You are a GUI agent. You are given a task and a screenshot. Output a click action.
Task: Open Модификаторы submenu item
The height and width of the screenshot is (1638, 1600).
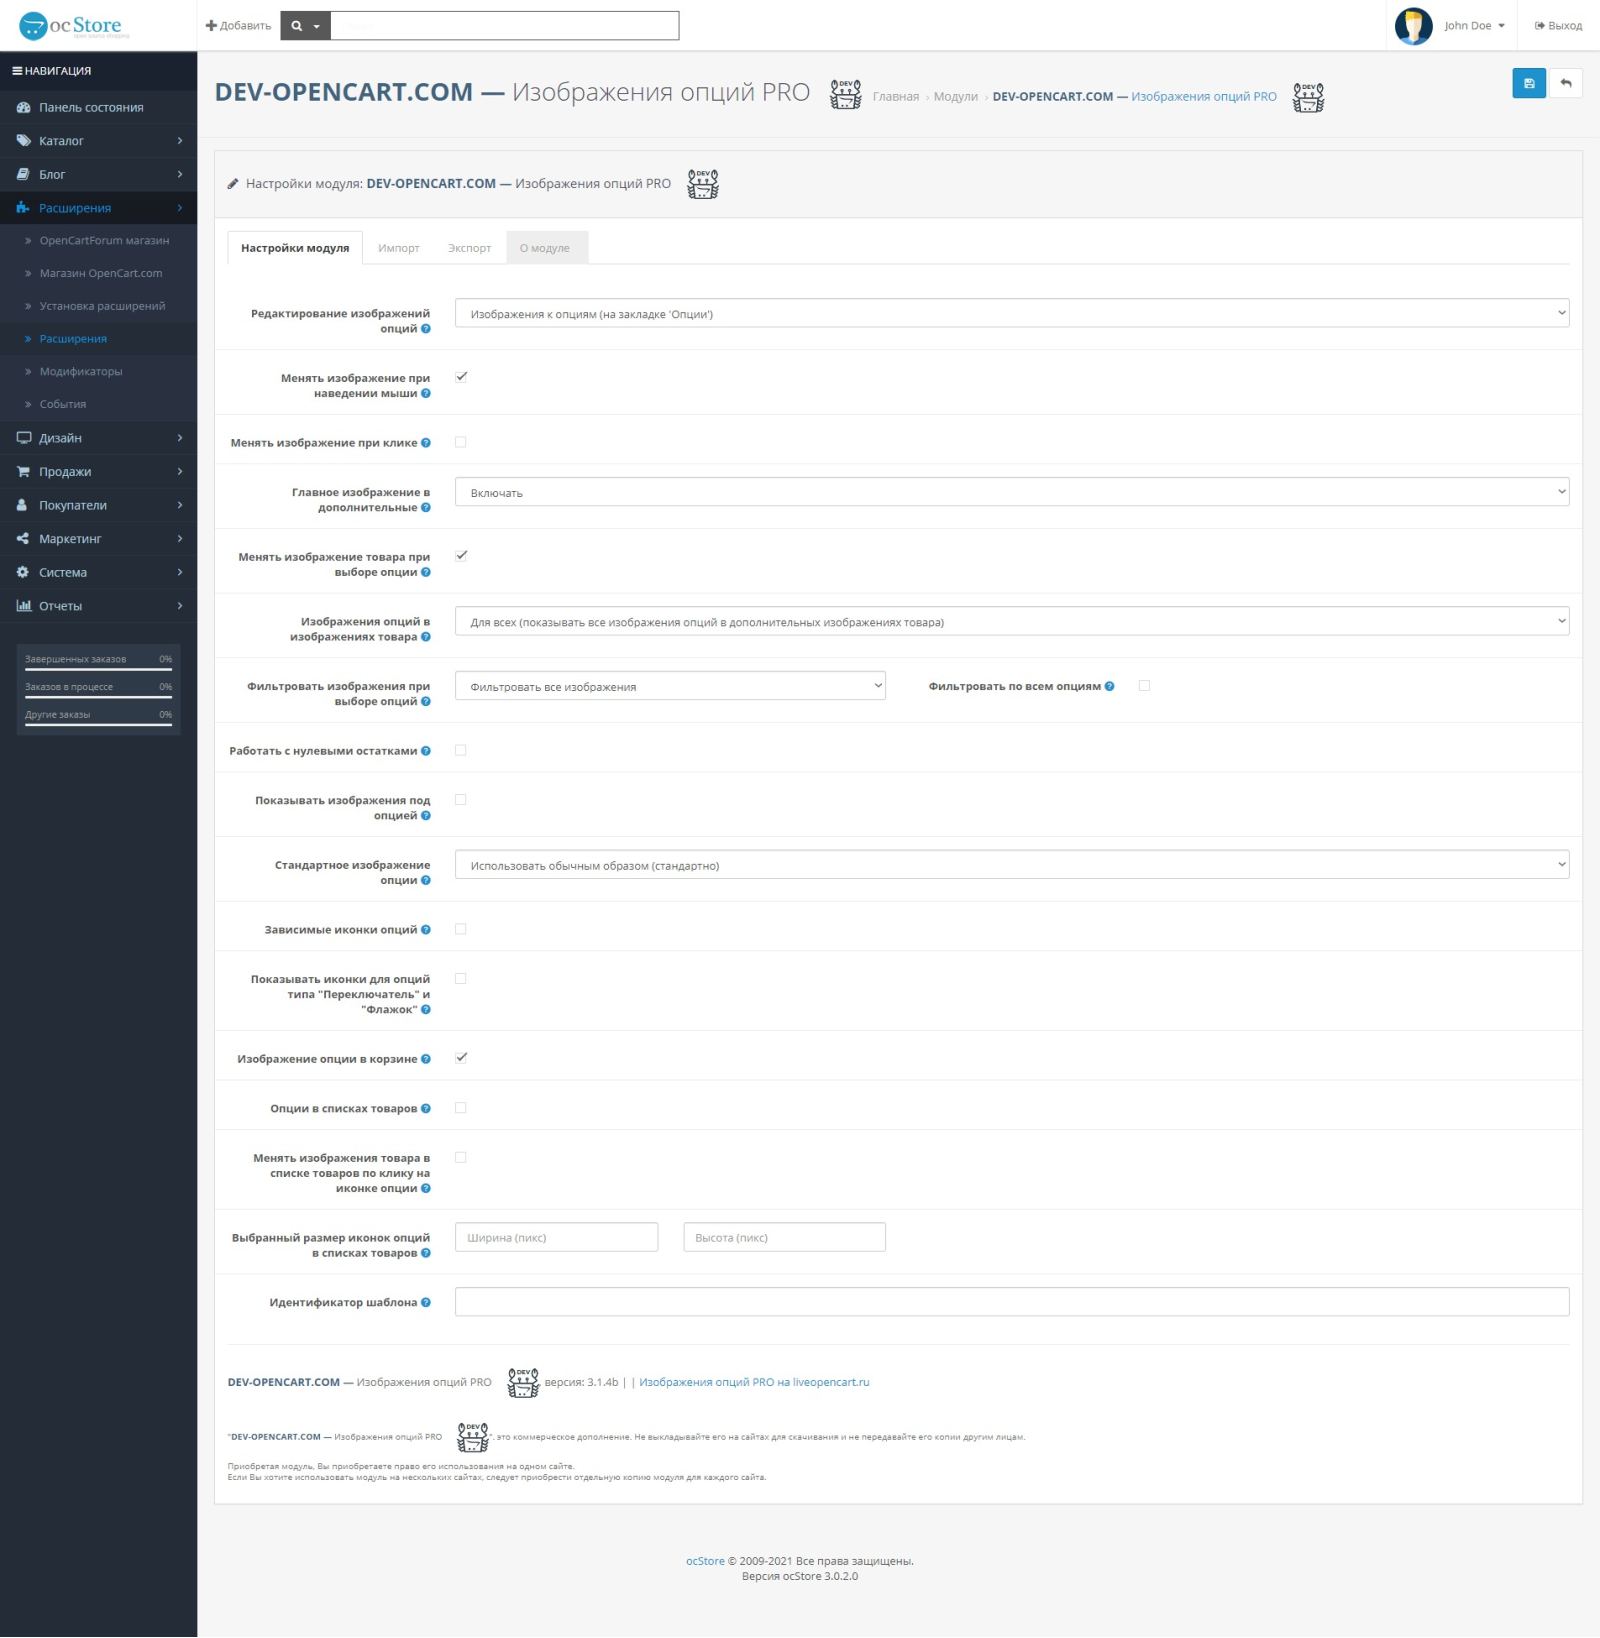click(81, 372)
